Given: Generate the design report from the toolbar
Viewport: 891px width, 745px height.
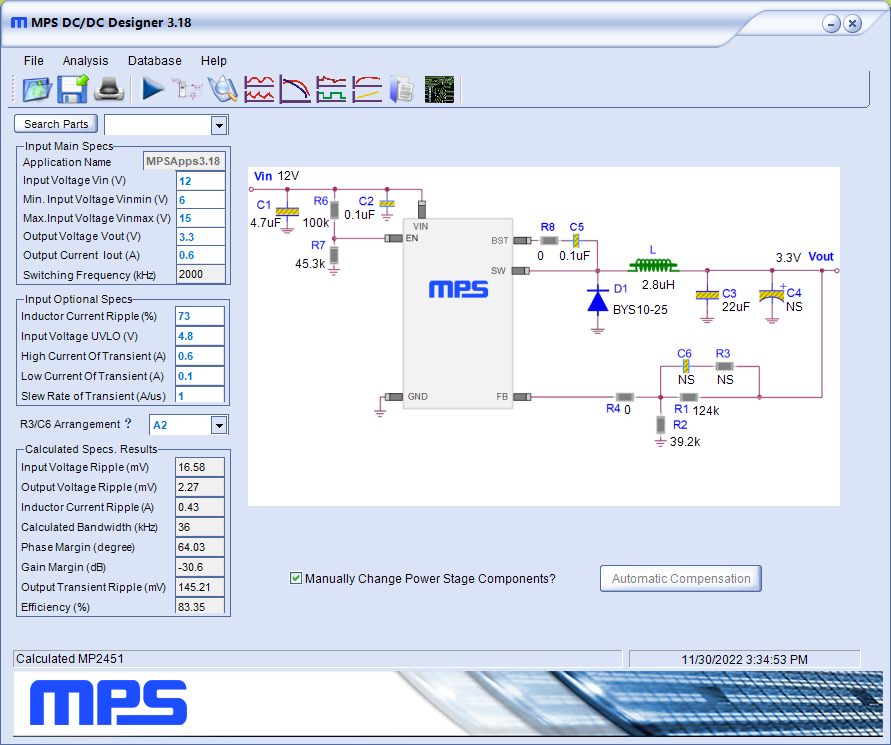Looking at the screenshot, I should pyautogui.click(x=401, y=90).
